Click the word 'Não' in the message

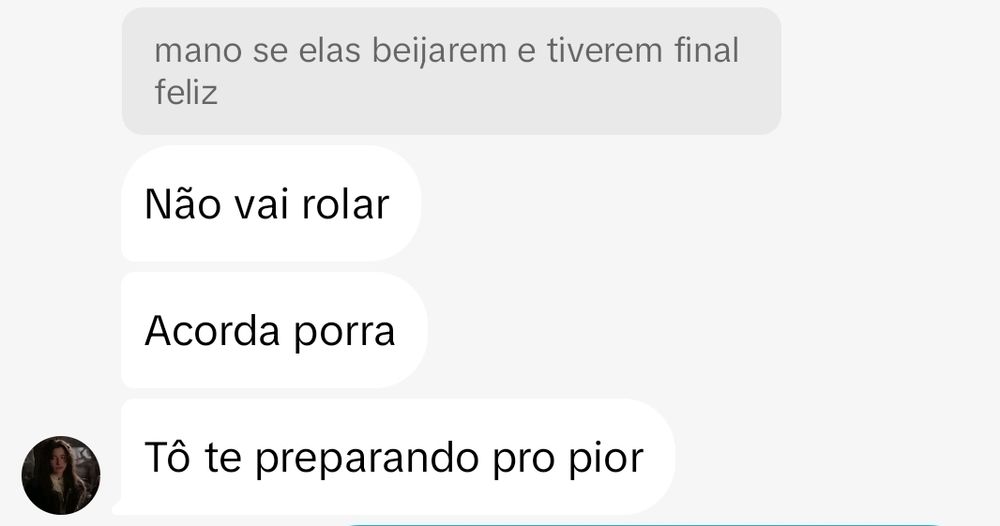[184, 204]
